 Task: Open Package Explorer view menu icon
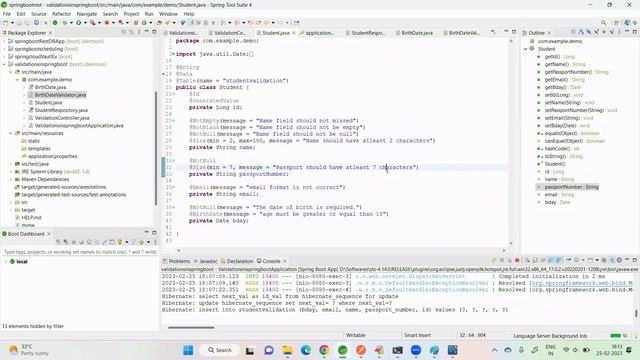(139, 32)
